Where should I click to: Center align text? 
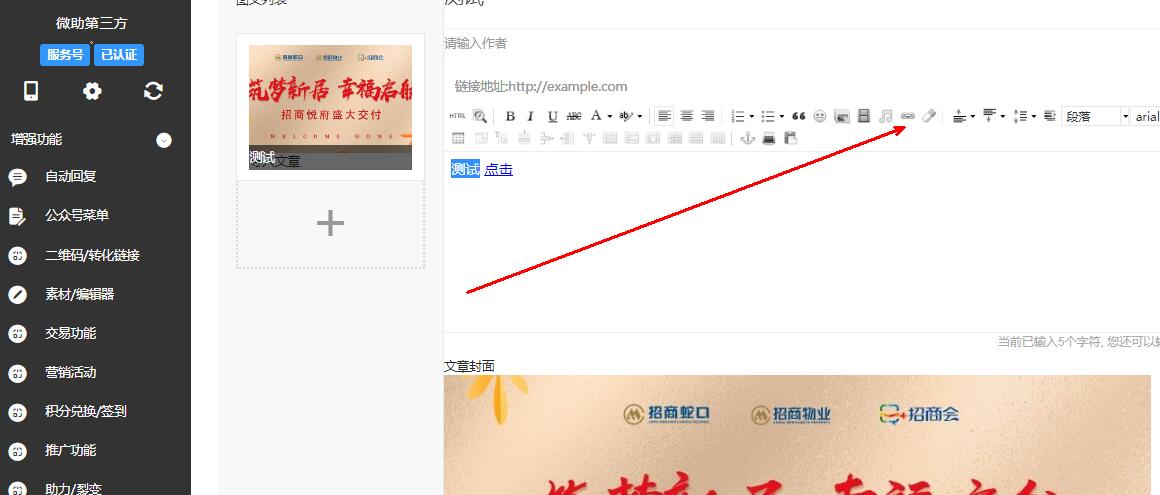click(687, 116)
